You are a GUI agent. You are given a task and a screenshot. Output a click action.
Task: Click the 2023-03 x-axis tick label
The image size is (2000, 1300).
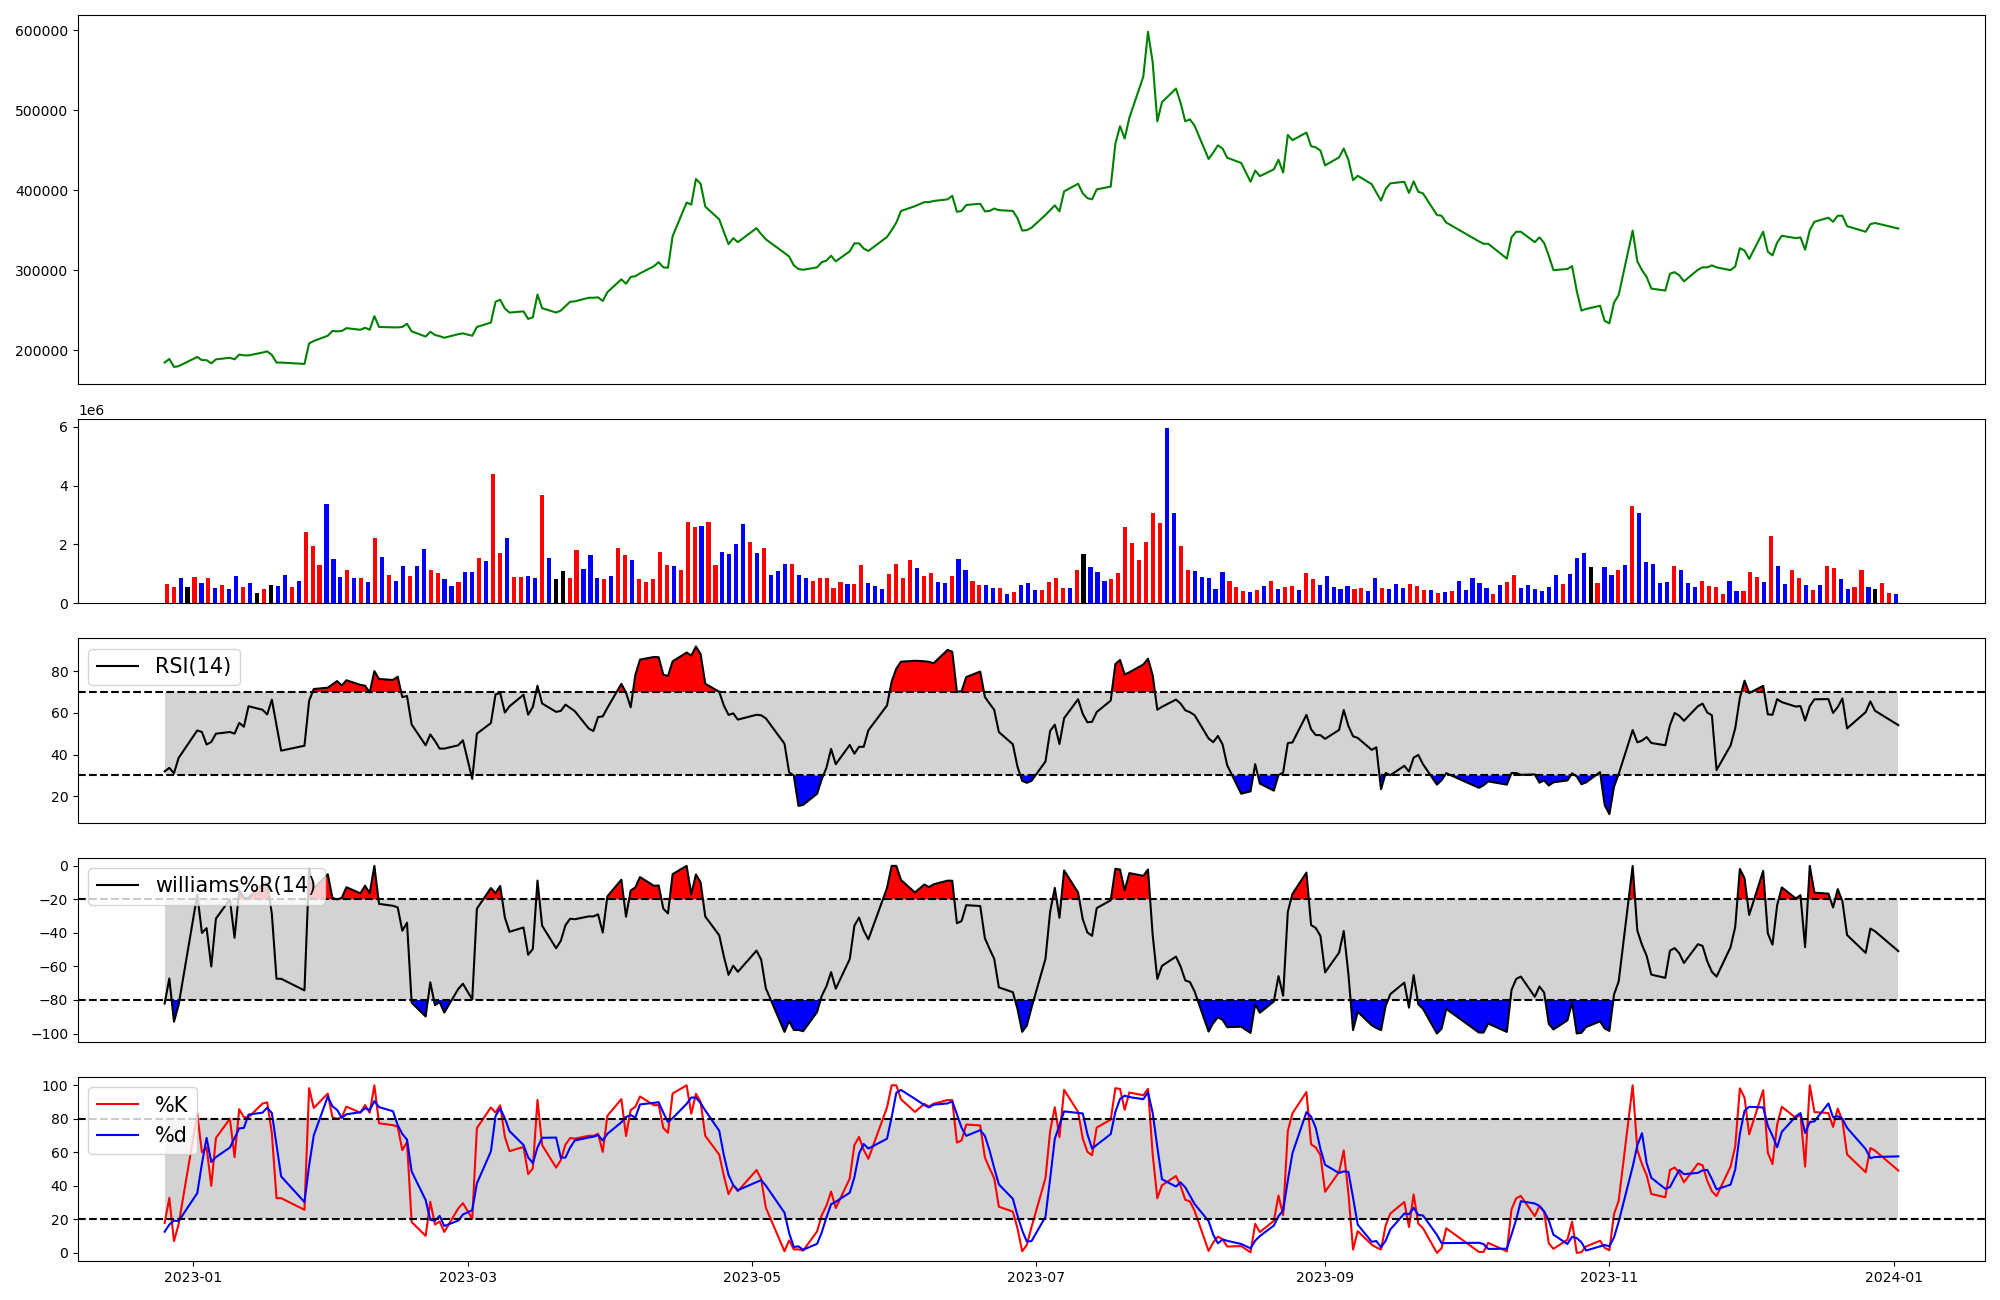[x=468, y=1277]
